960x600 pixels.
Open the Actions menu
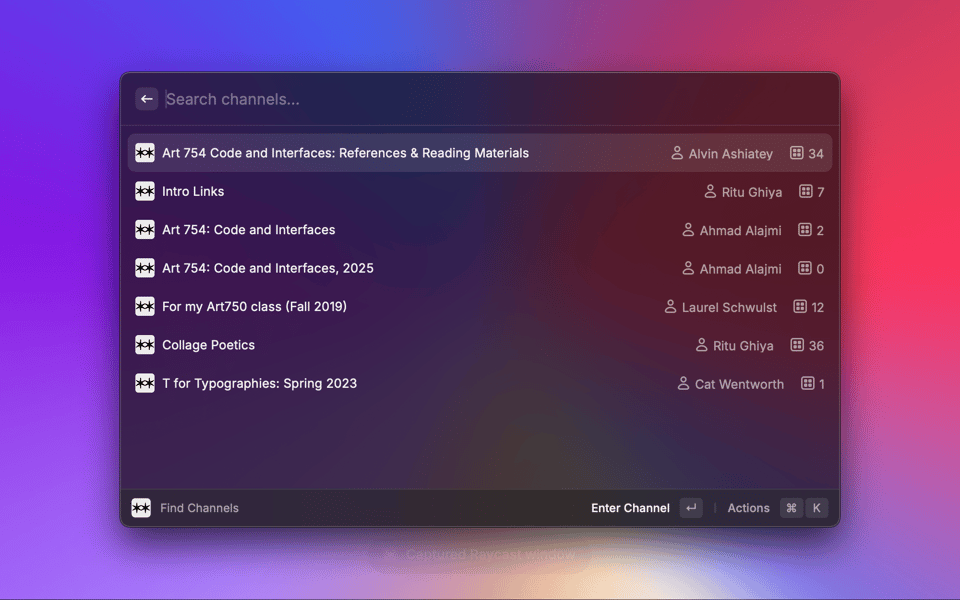point(748,508)
